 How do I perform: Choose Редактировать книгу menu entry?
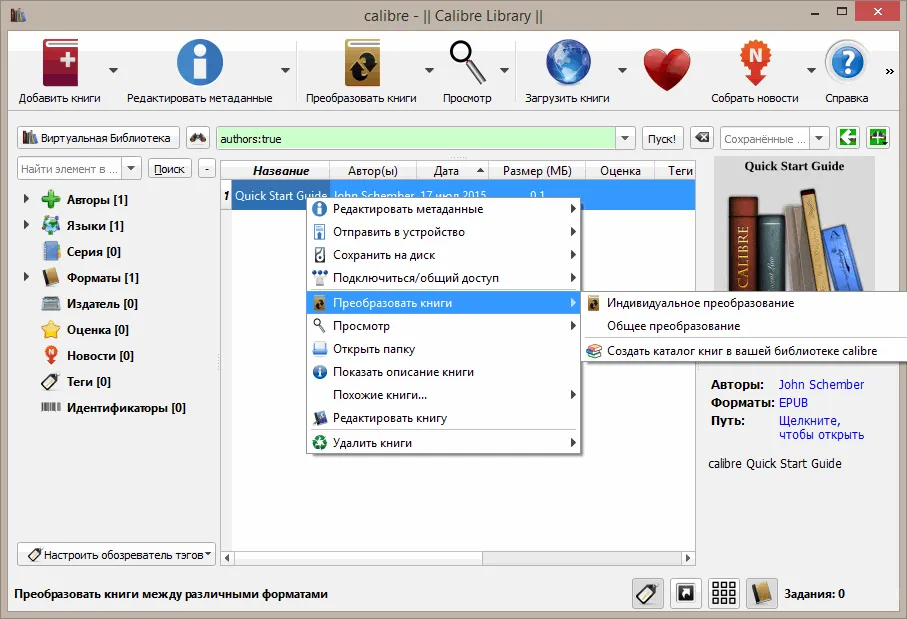(x=444, y=418)
